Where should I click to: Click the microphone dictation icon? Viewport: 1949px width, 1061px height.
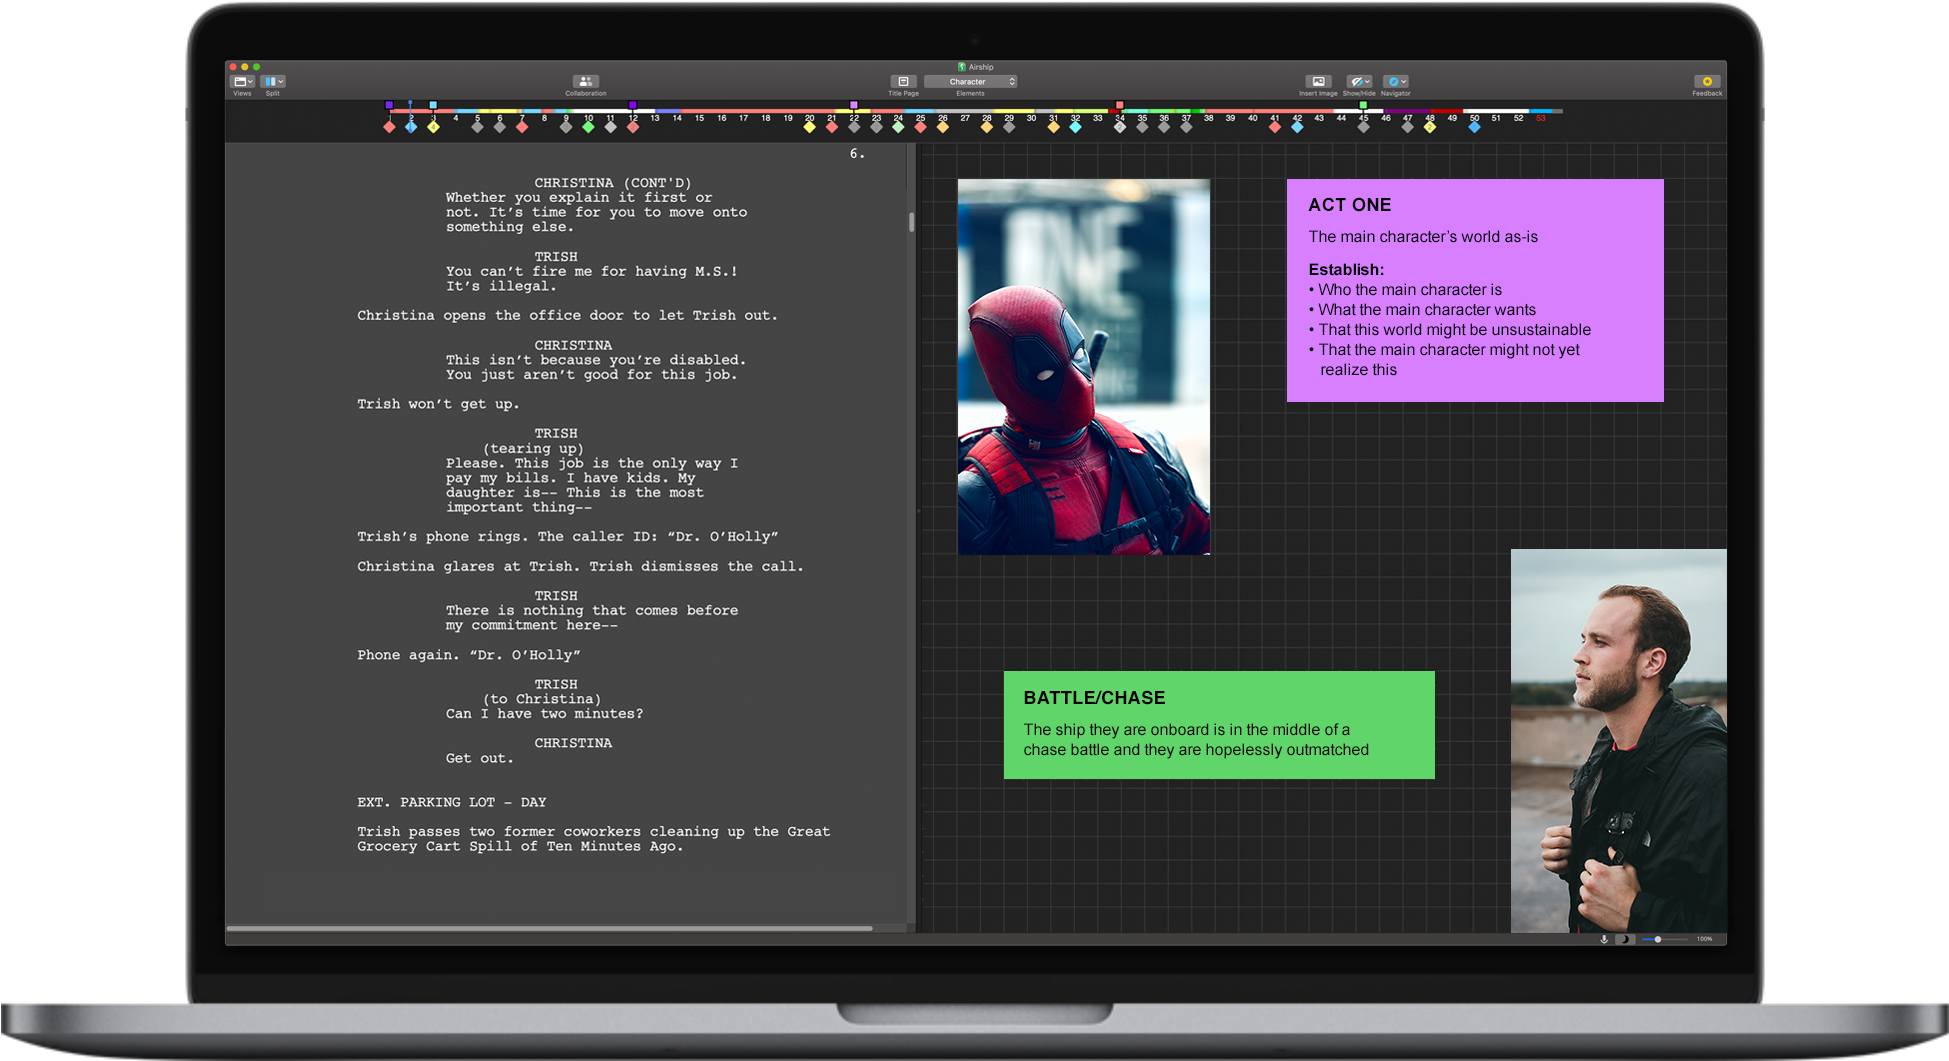click(1604, 939)
